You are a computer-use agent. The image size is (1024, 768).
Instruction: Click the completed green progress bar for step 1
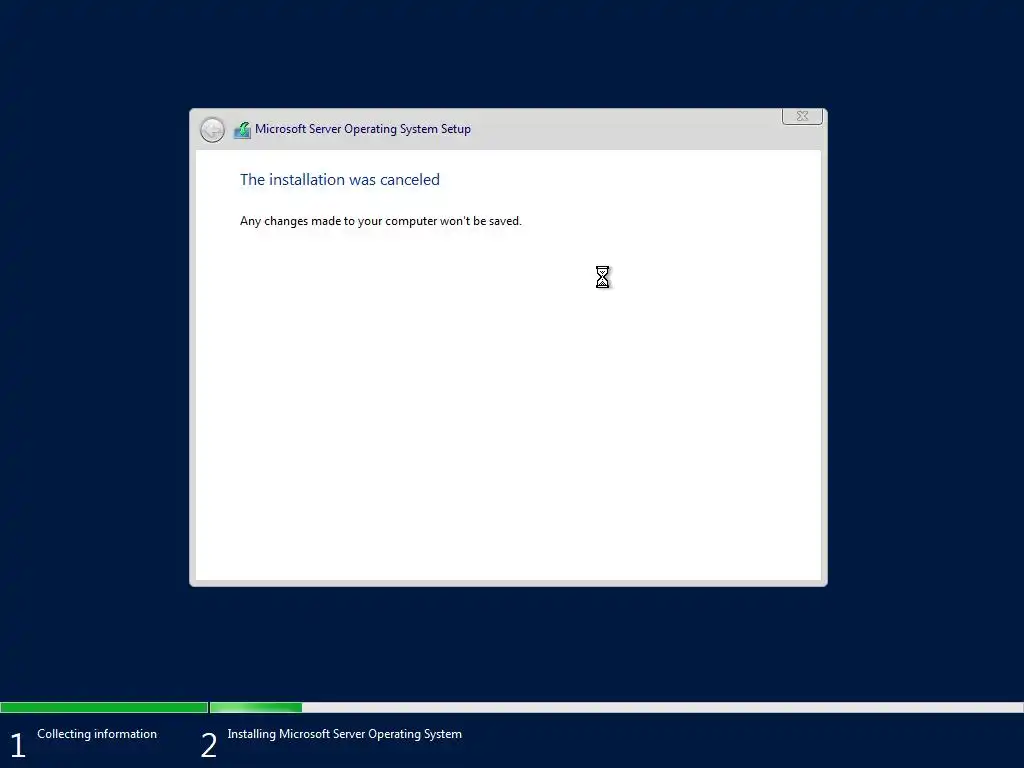pyautogui.click(x=104, y=707)
